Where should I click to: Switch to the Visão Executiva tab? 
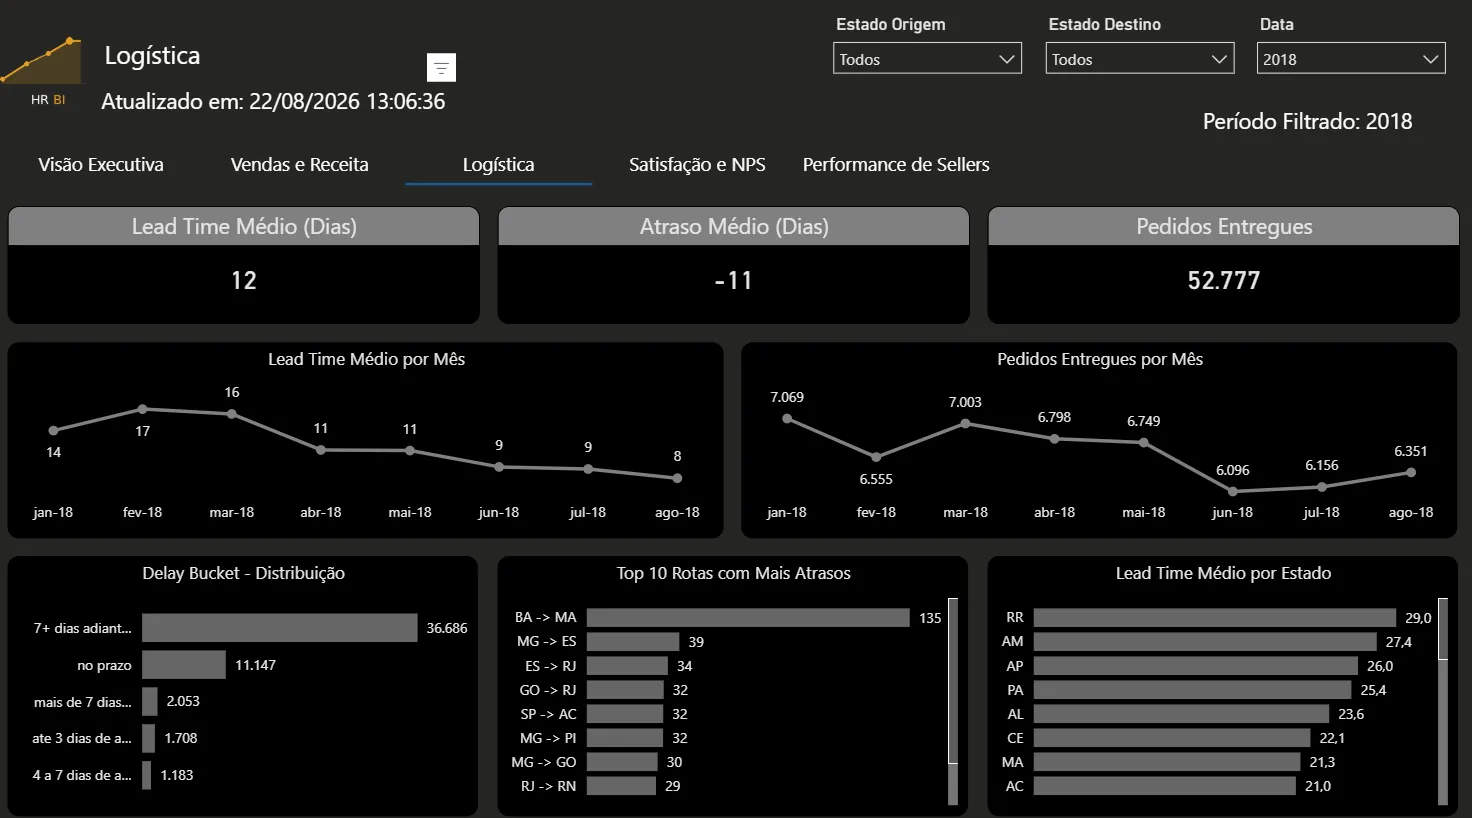pyautogui.click(x=101, y=165)
